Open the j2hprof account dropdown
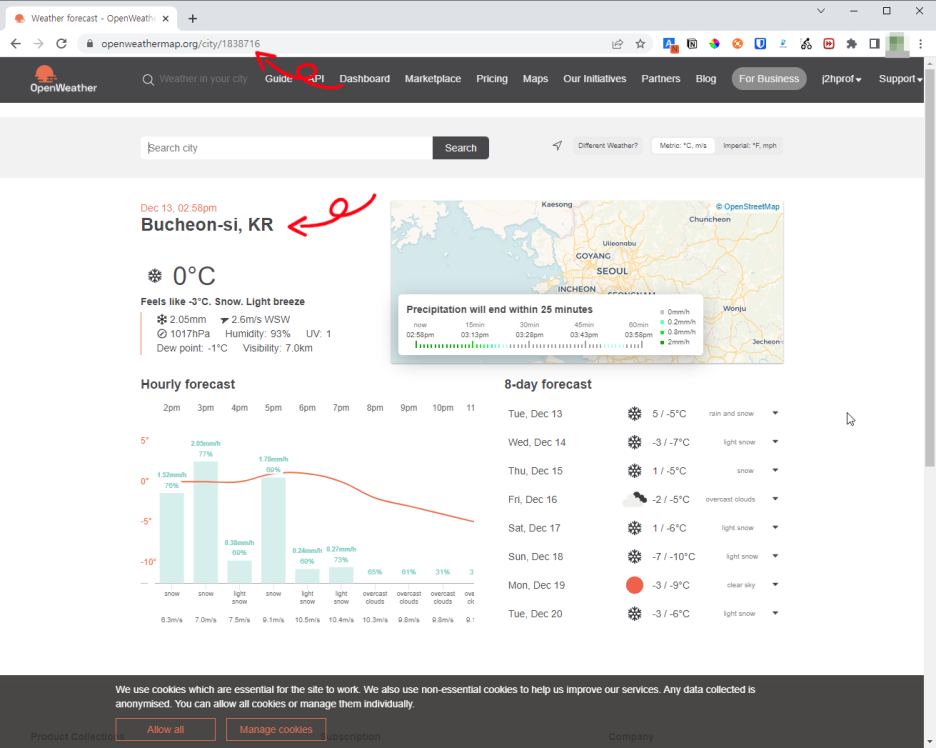Screen dimensions: 936x748 click(841, 79)
